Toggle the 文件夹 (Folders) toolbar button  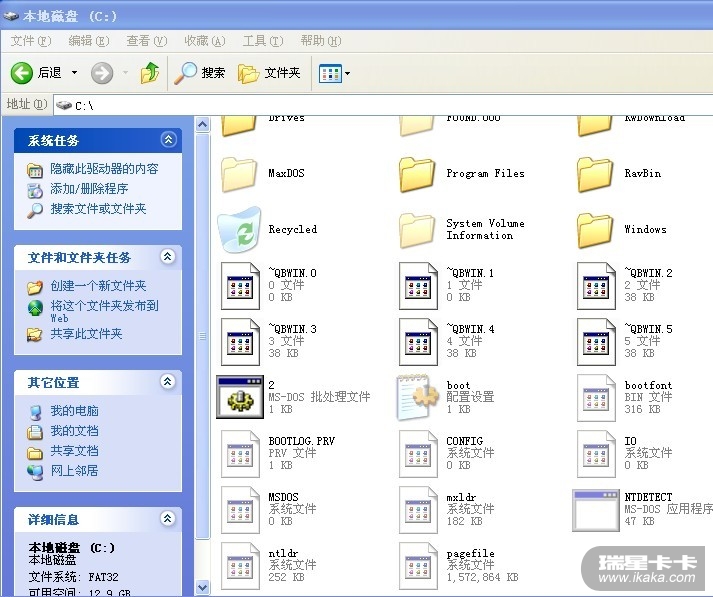pyautogui.click(x=269, y=73)
